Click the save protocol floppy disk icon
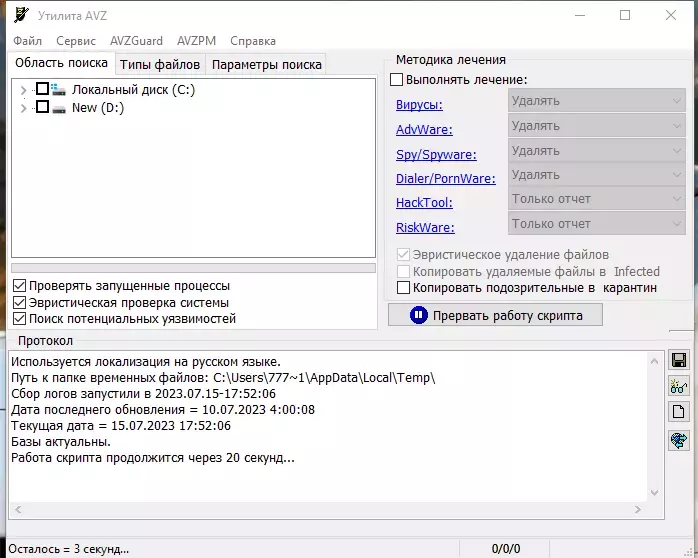The width and height of the screenshot is (698, 558). tap(678, 360)
